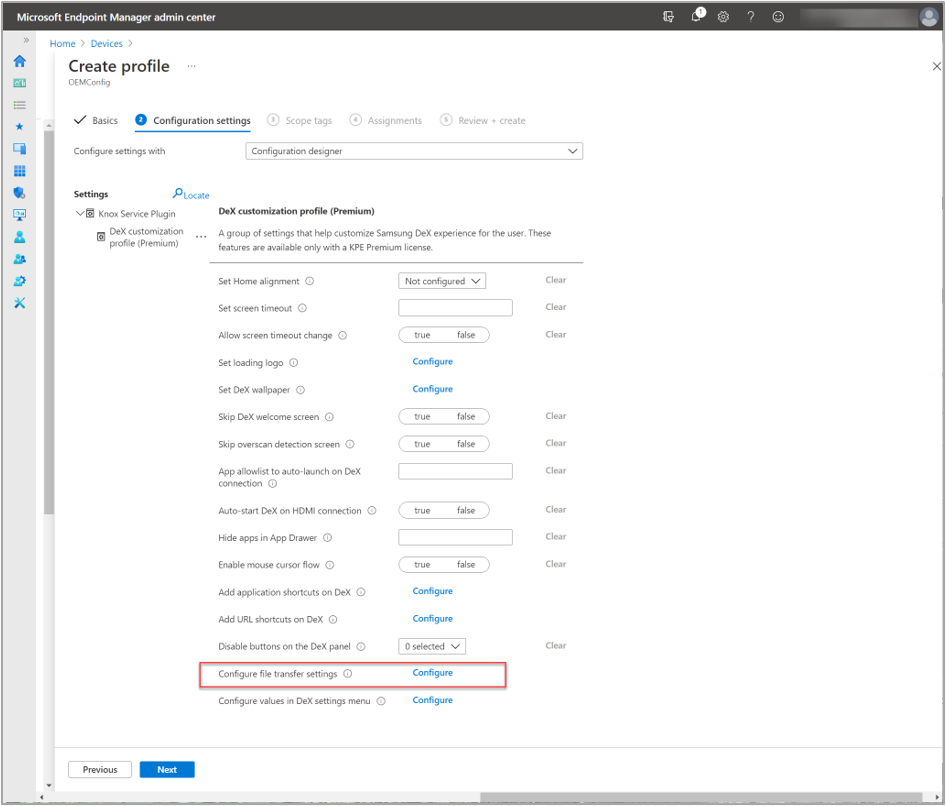The image size is (946, 806).
Task: Configure file transfer settings link
Action: (x=433, y=673)
